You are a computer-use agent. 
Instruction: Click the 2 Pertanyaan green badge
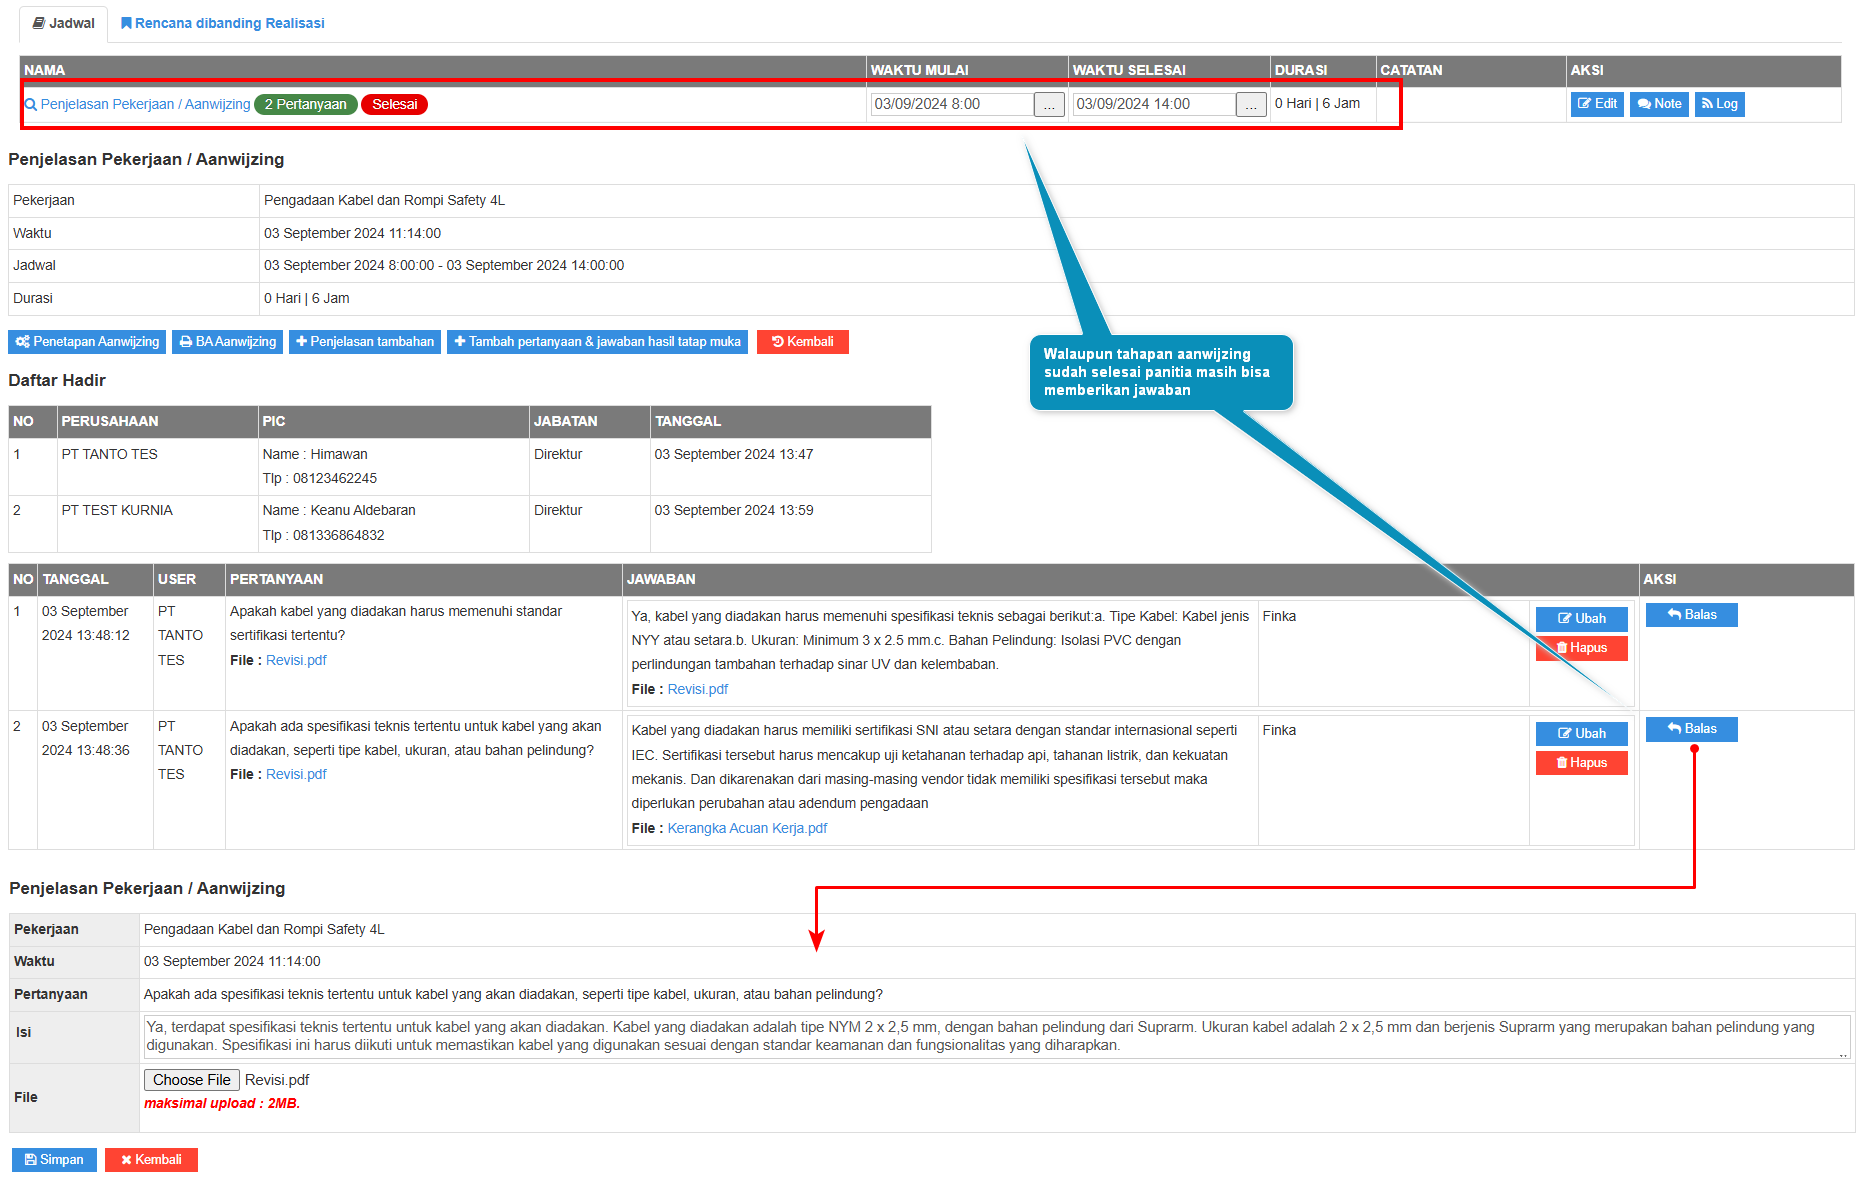(306, 104)
